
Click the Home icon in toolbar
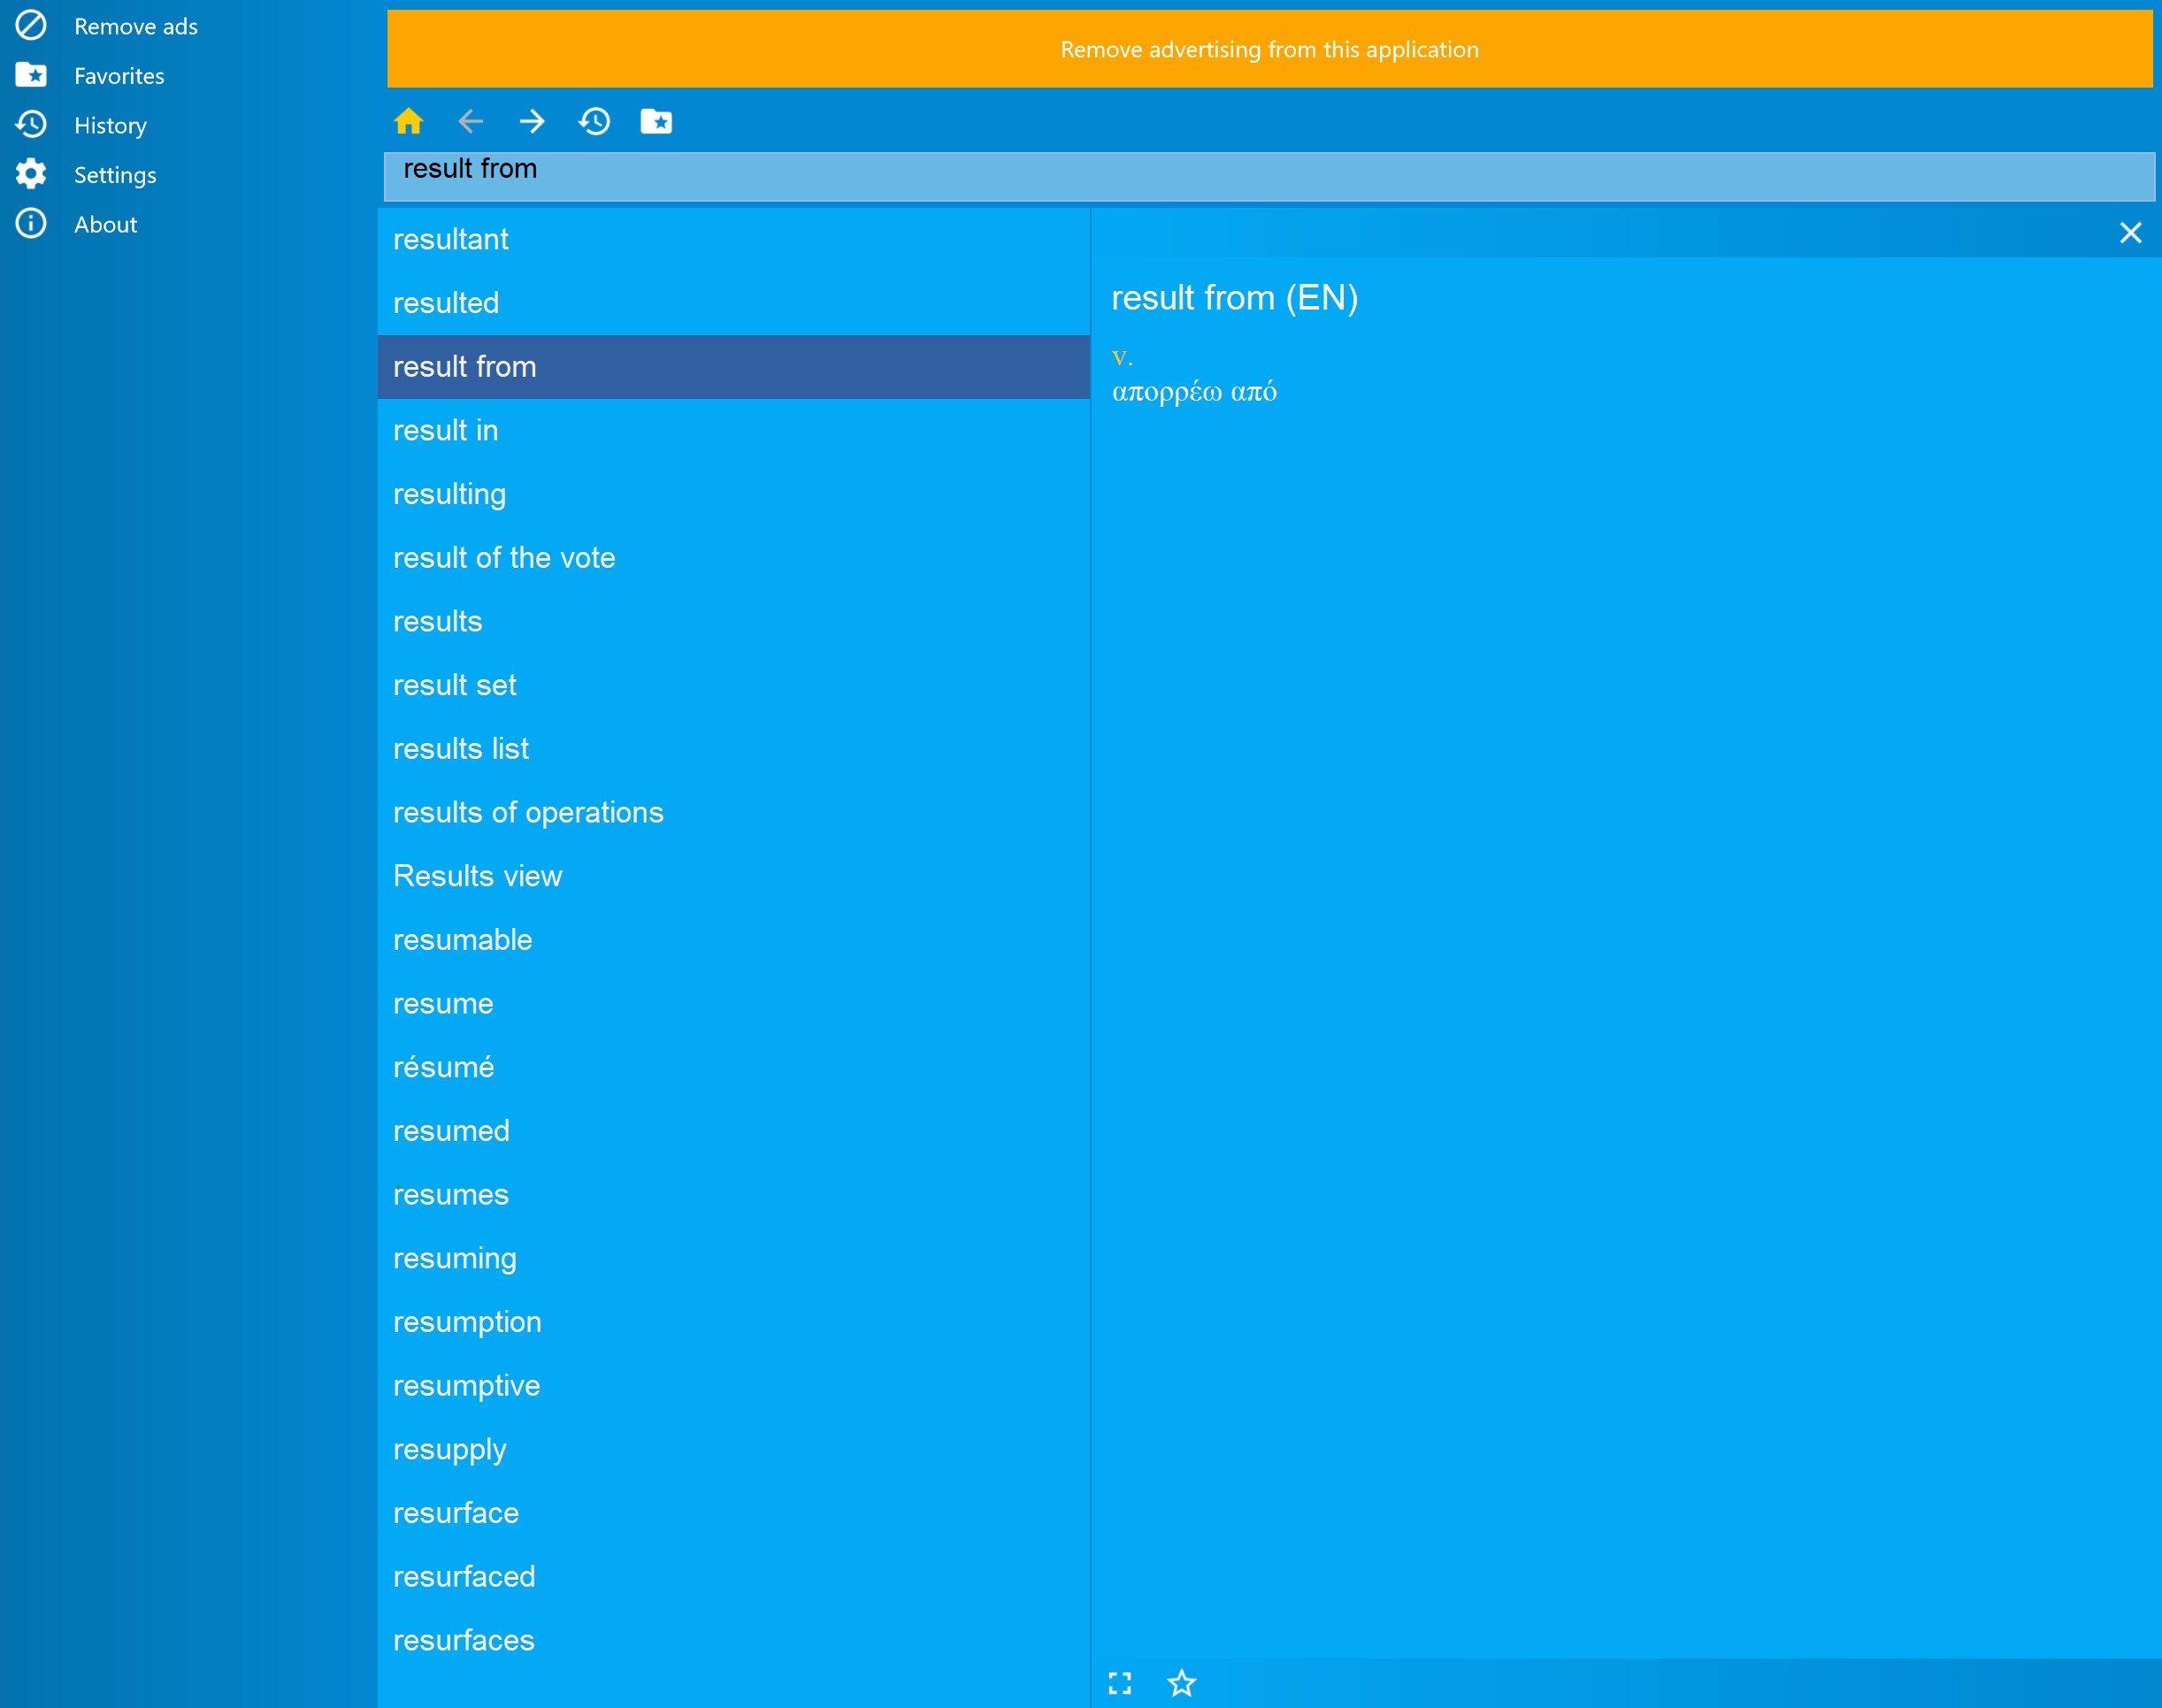tap(408, 121)
